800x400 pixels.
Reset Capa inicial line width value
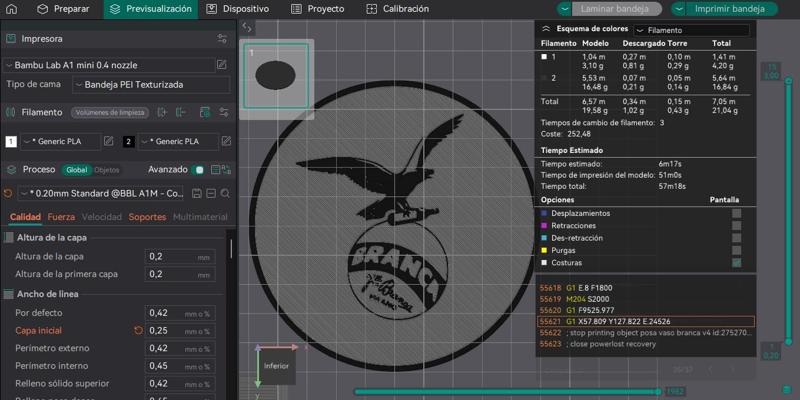tap(138, 331)
